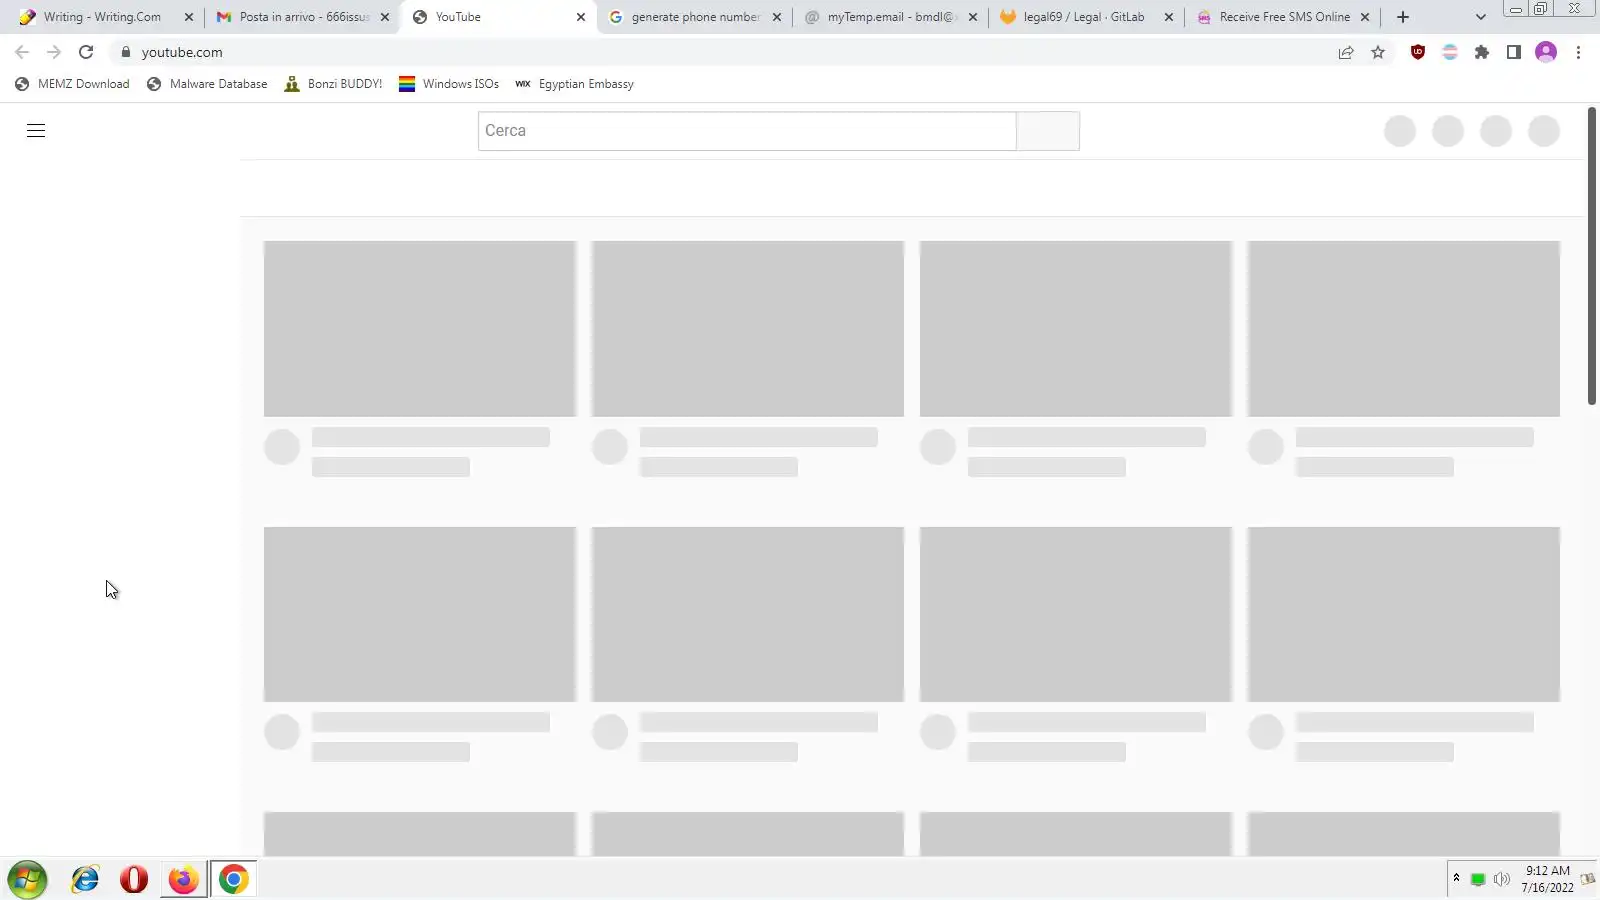Open the Chrome profile avatar
Image resolution: width=1600 pixels, height=900 pixels.
click(1546, 52)
